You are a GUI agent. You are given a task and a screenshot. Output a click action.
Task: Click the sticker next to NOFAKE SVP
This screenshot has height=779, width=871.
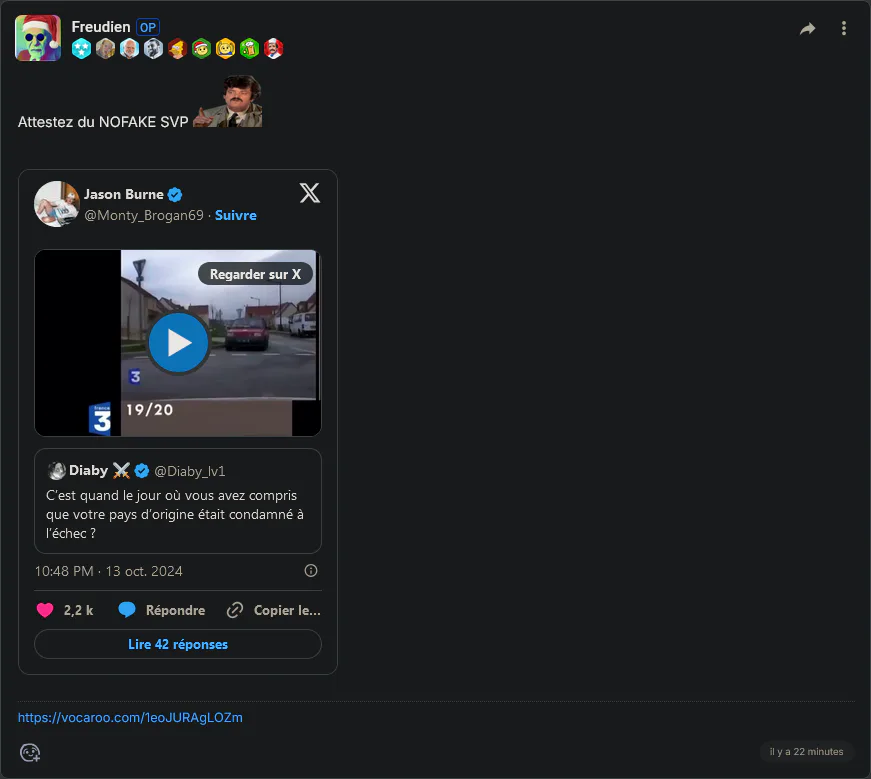coord(228,102)
